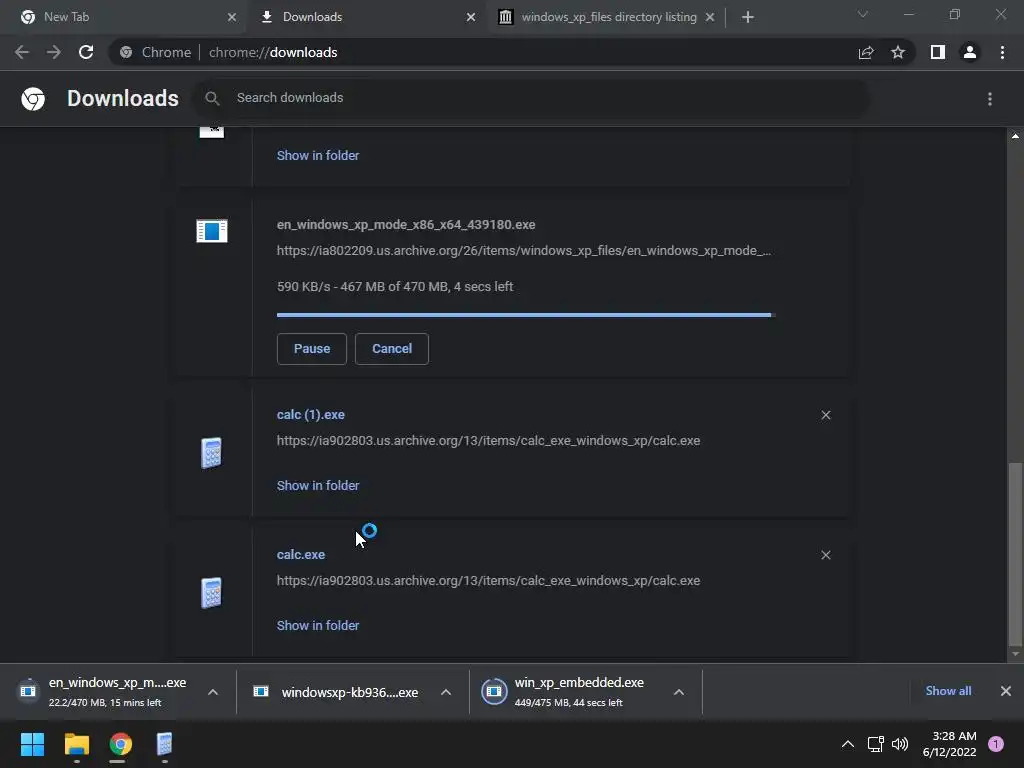Screen dimensions: 1024x768
Task: Click the en_windows_xp_mode file icon in list
Action: click(x=212, y=231)
